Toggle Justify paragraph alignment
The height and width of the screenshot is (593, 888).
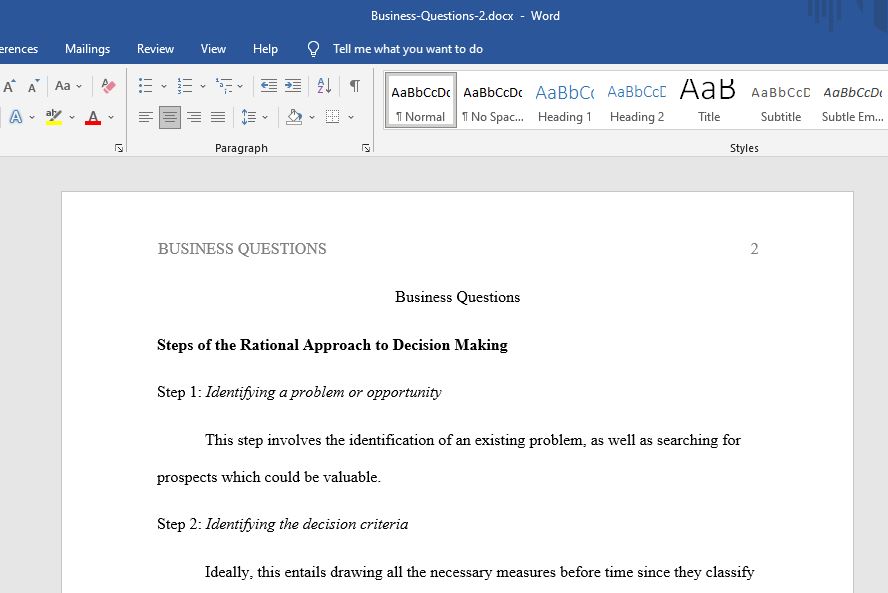click(x=218, y=117)
